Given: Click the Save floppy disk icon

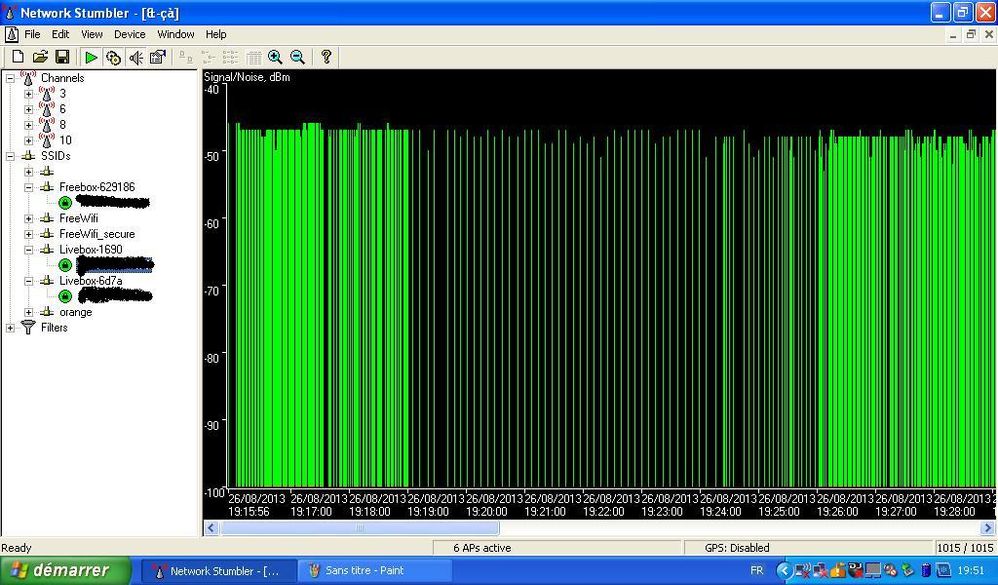Looking at the screenshot, I should [x=62, y=57].
